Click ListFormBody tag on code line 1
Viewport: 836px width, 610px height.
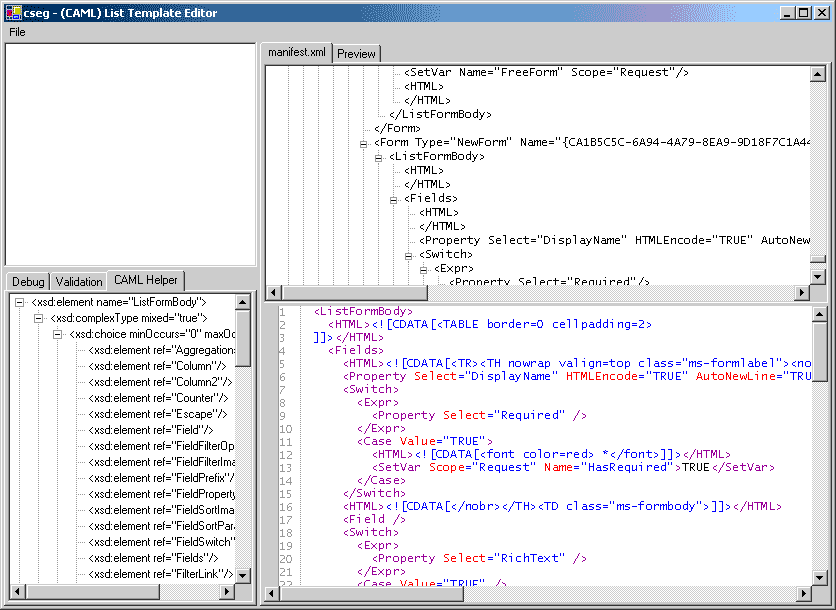(364, 311)
